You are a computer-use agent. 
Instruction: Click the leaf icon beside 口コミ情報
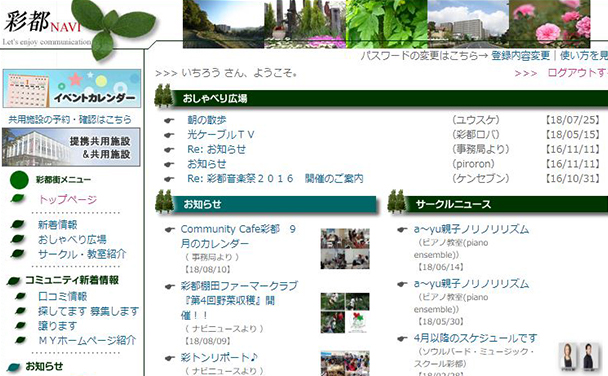[x=20, y=297]
